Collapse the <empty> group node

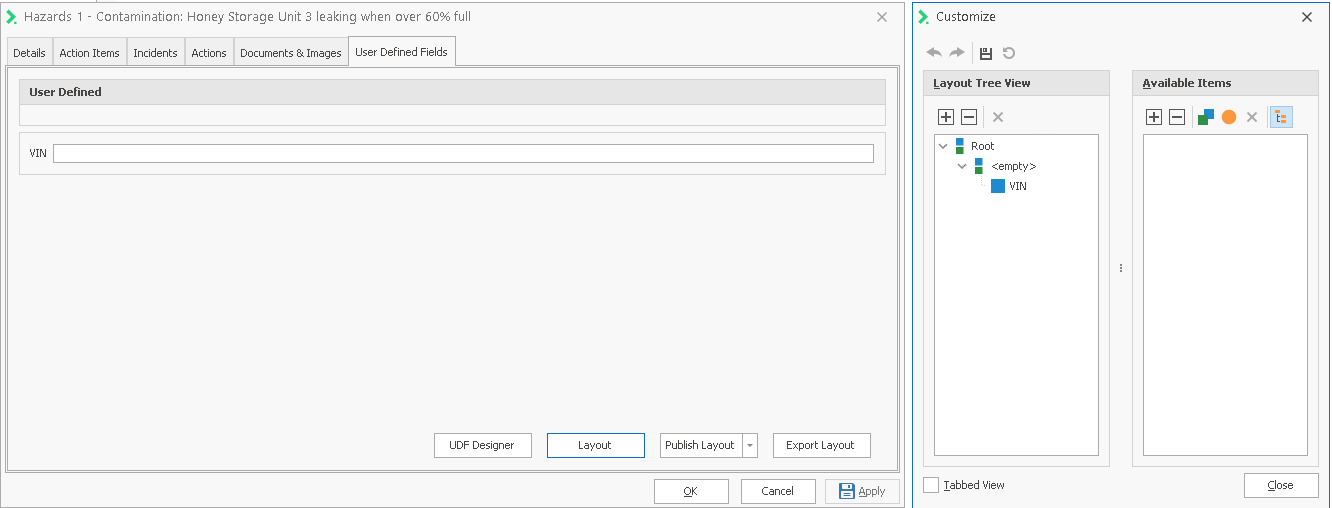(962, 166)
